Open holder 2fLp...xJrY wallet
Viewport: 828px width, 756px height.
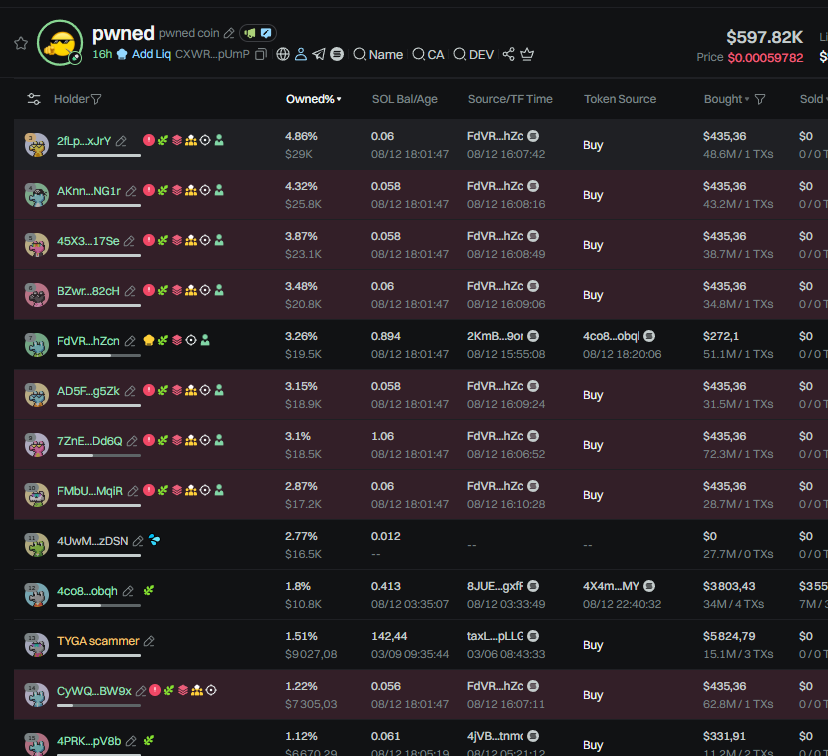(84, 141)
